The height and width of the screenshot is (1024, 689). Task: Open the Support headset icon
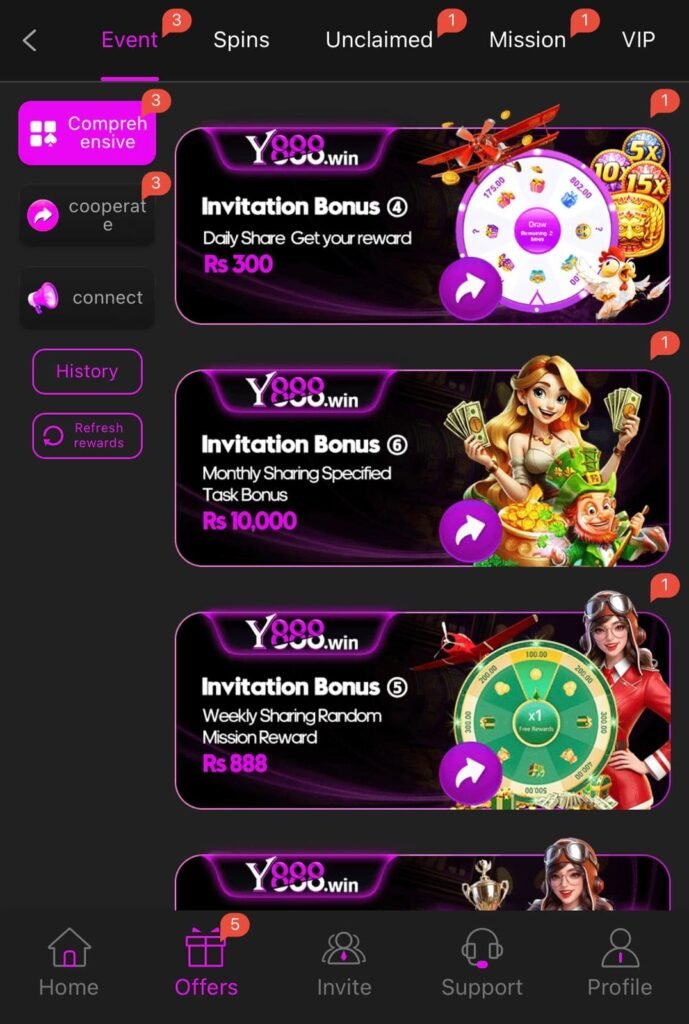(482, 948)
